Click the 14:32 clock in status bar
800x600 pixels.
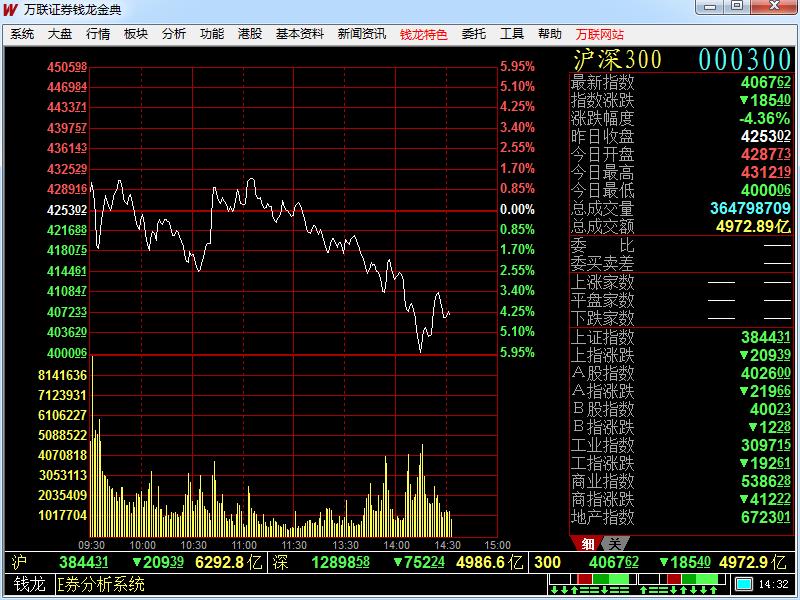click(774, 584)
